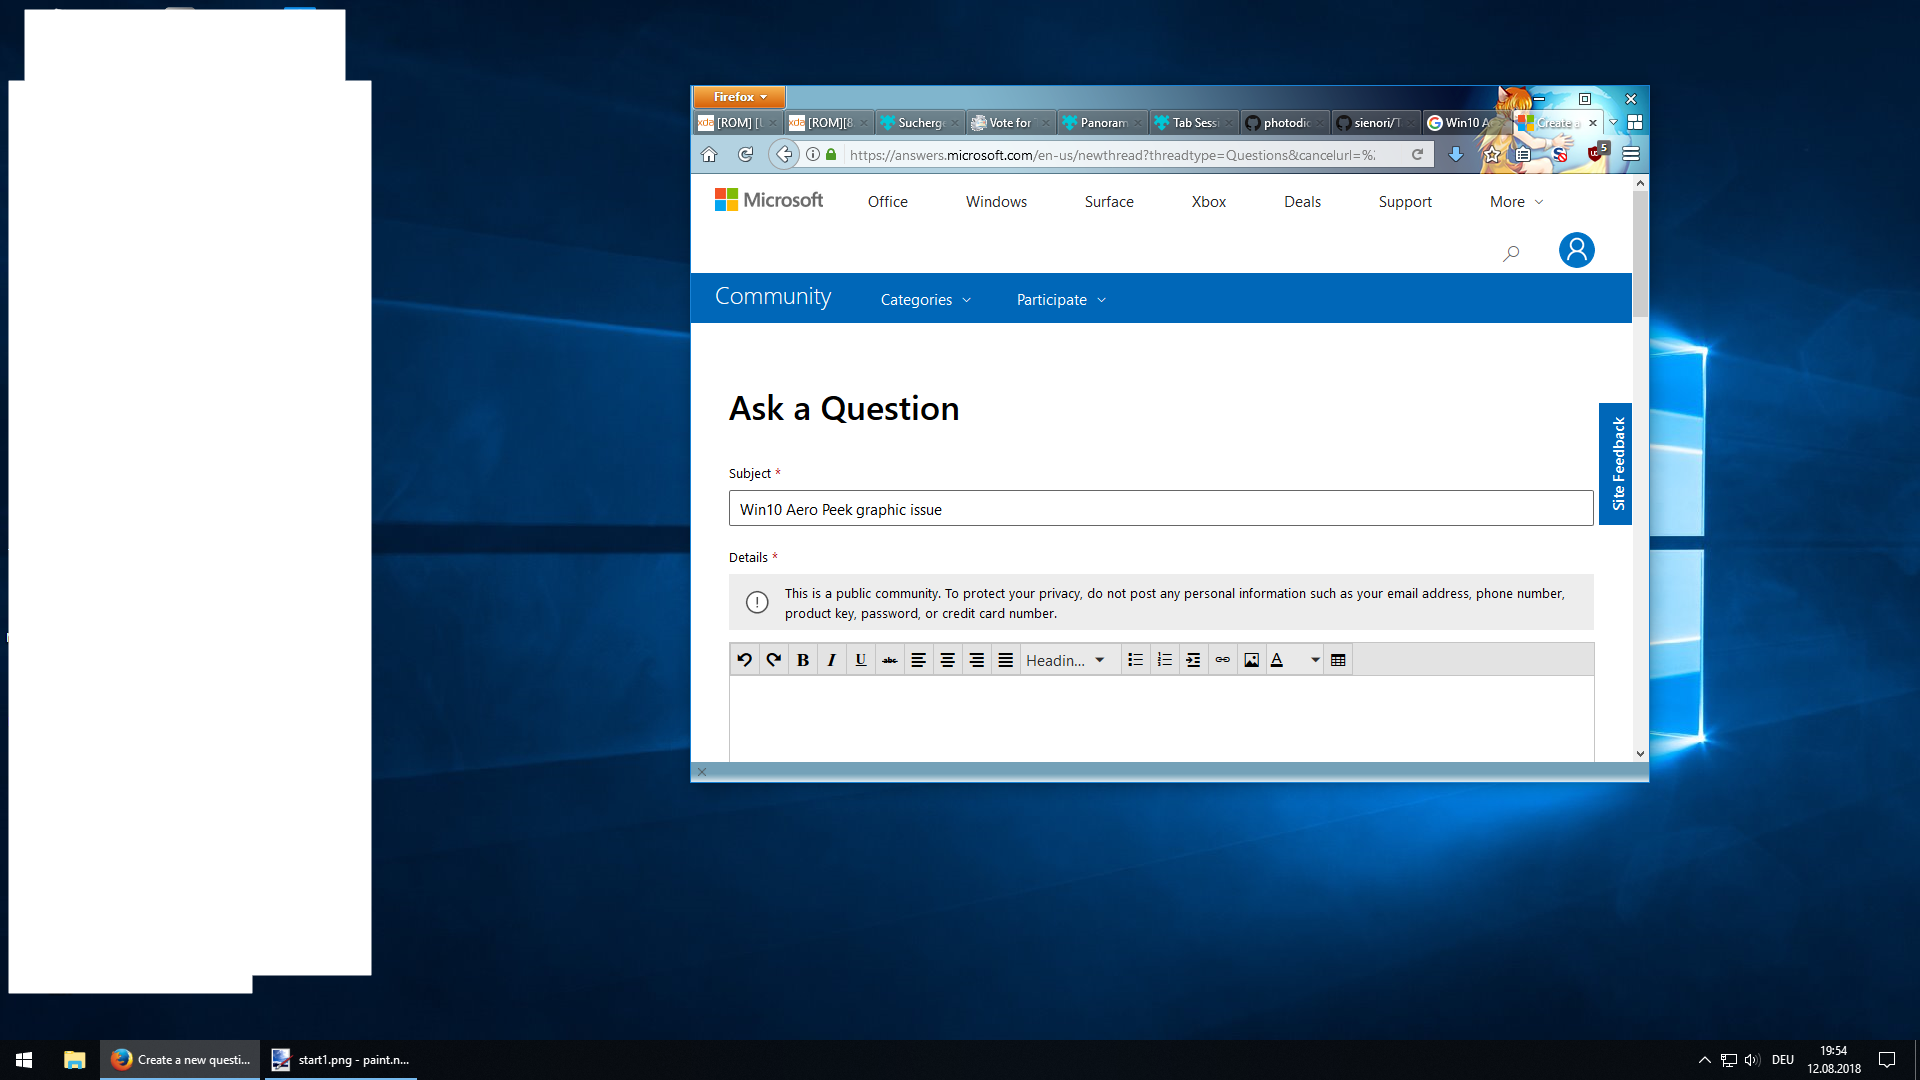This screenshot has width=1920, height=1080.
Task: Switch to the Sucherge browser tab
Action: tap(920, 122)
